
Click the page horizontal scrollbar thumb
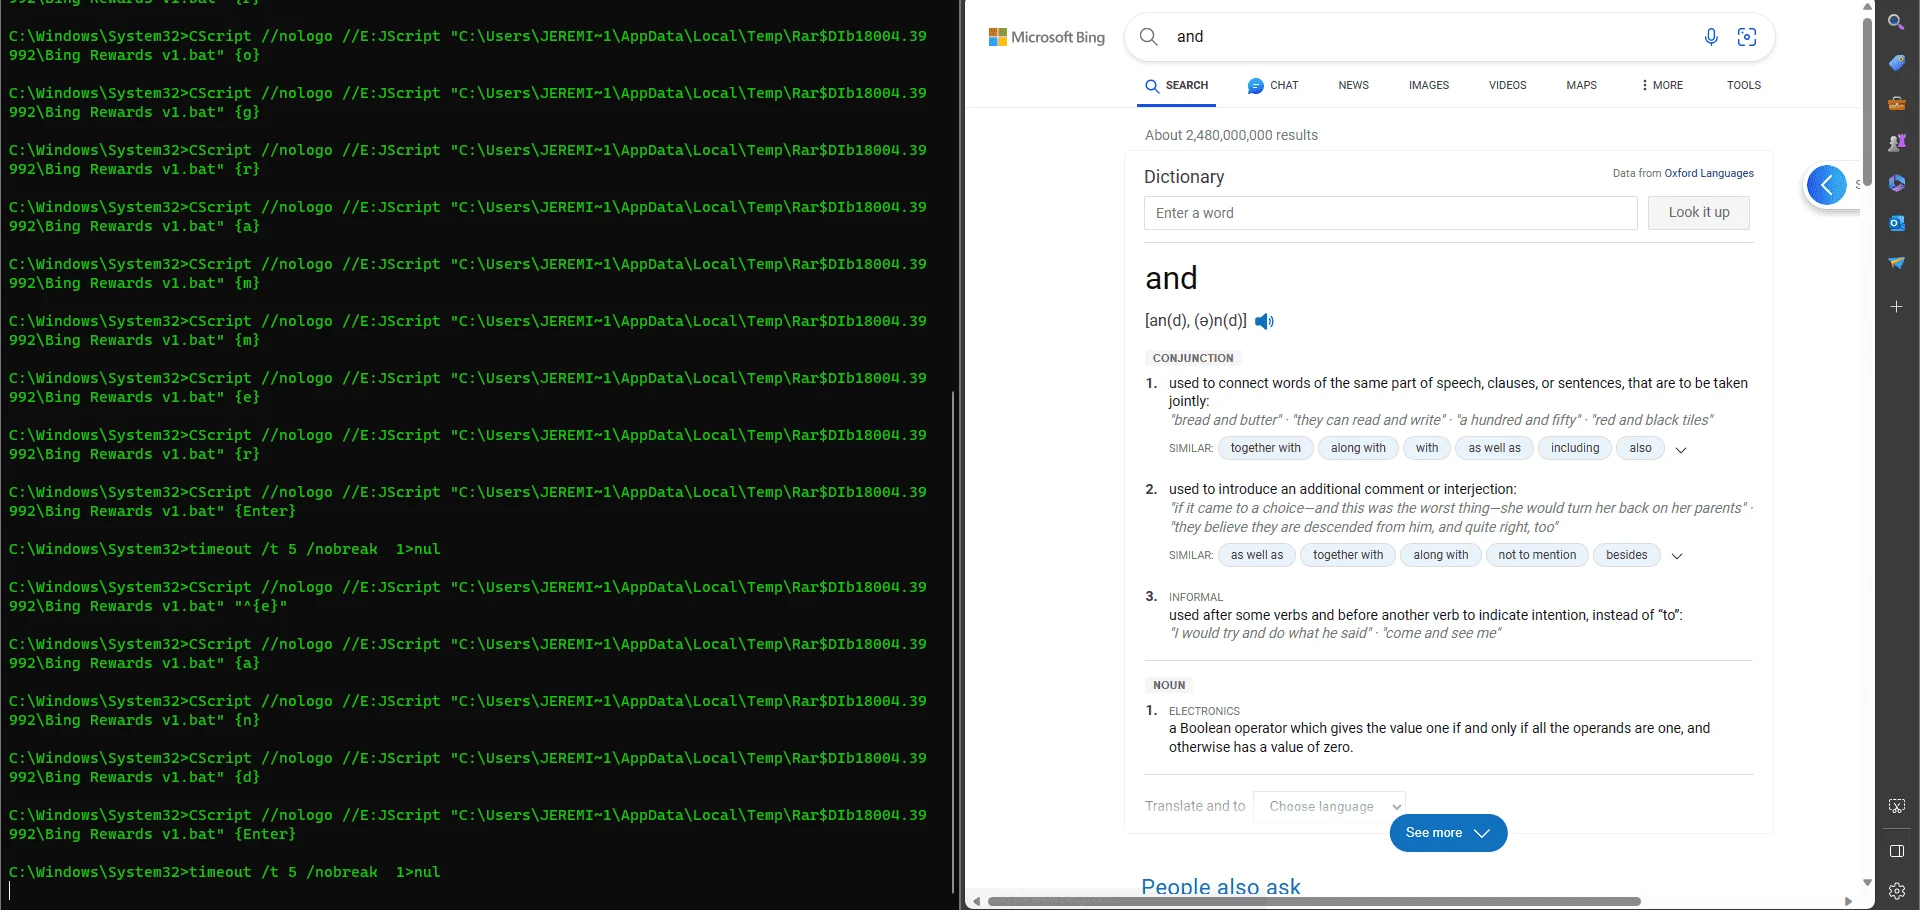click(x=1314, y=901)
